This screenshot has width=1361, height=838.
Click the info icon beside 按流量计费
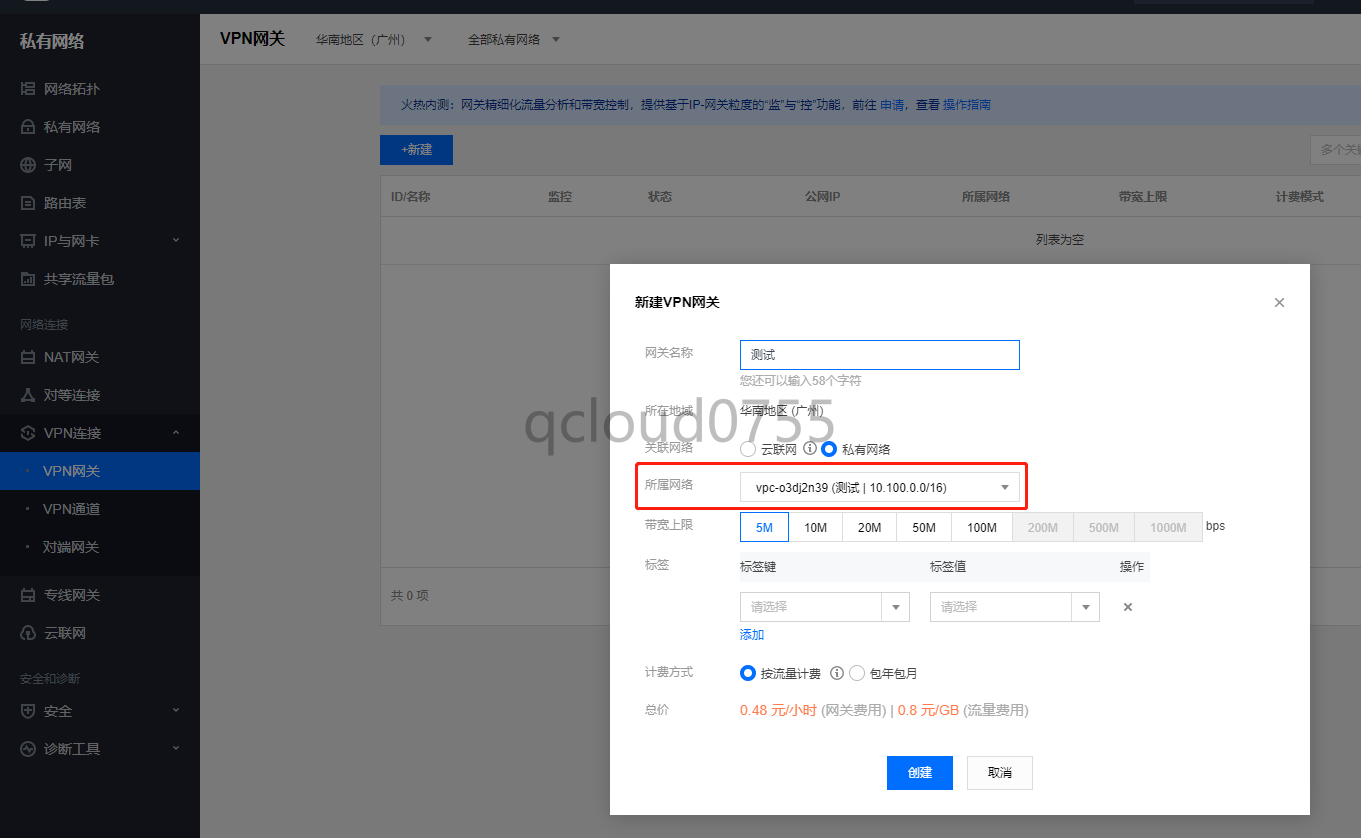tap(837, 673)
